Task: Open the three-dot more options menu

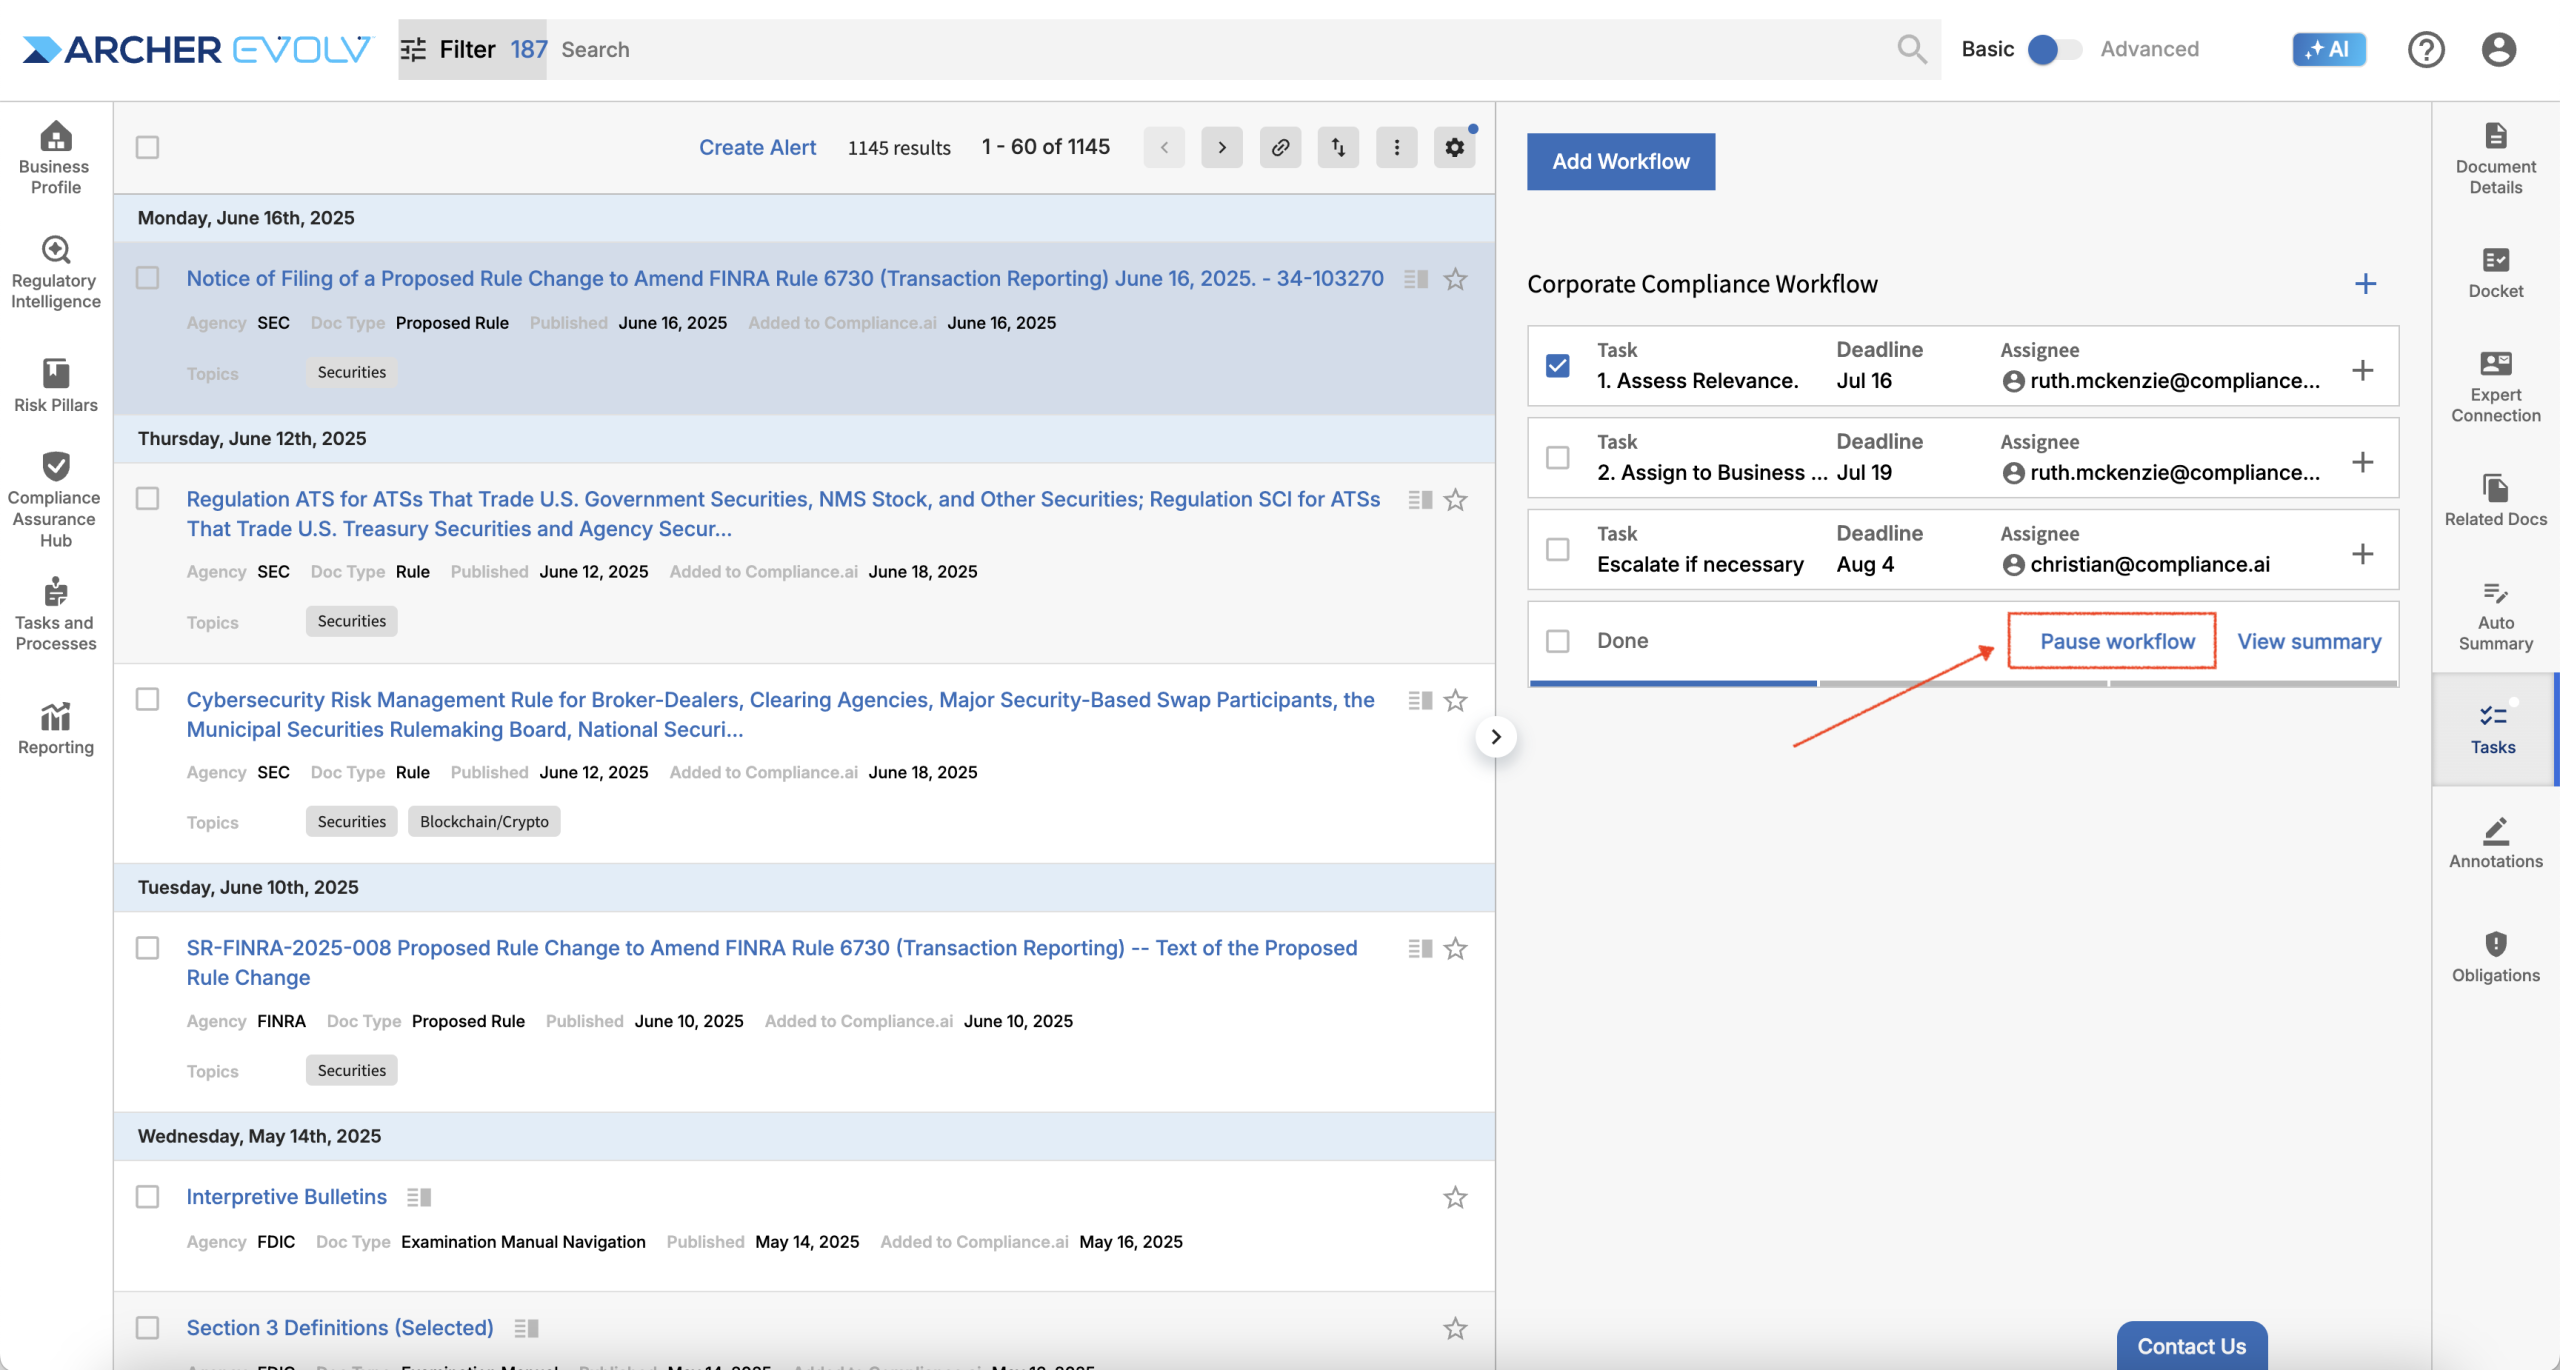Action: tap(1396, 147)
